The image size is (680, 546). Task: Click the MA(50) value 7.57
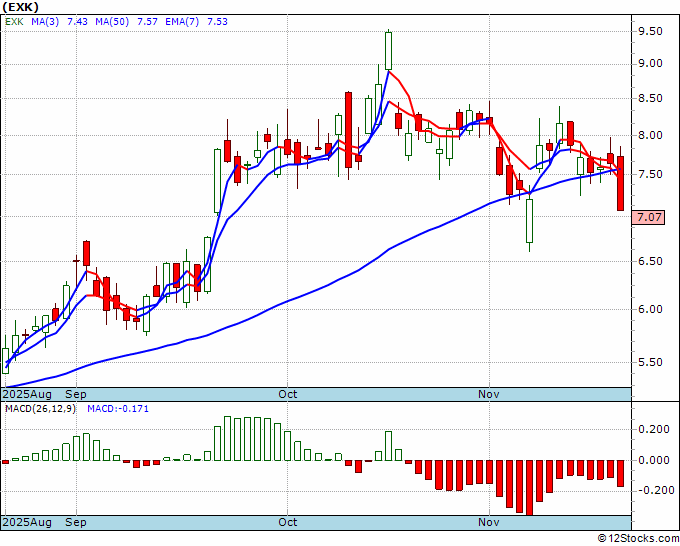tap(147, 22)
